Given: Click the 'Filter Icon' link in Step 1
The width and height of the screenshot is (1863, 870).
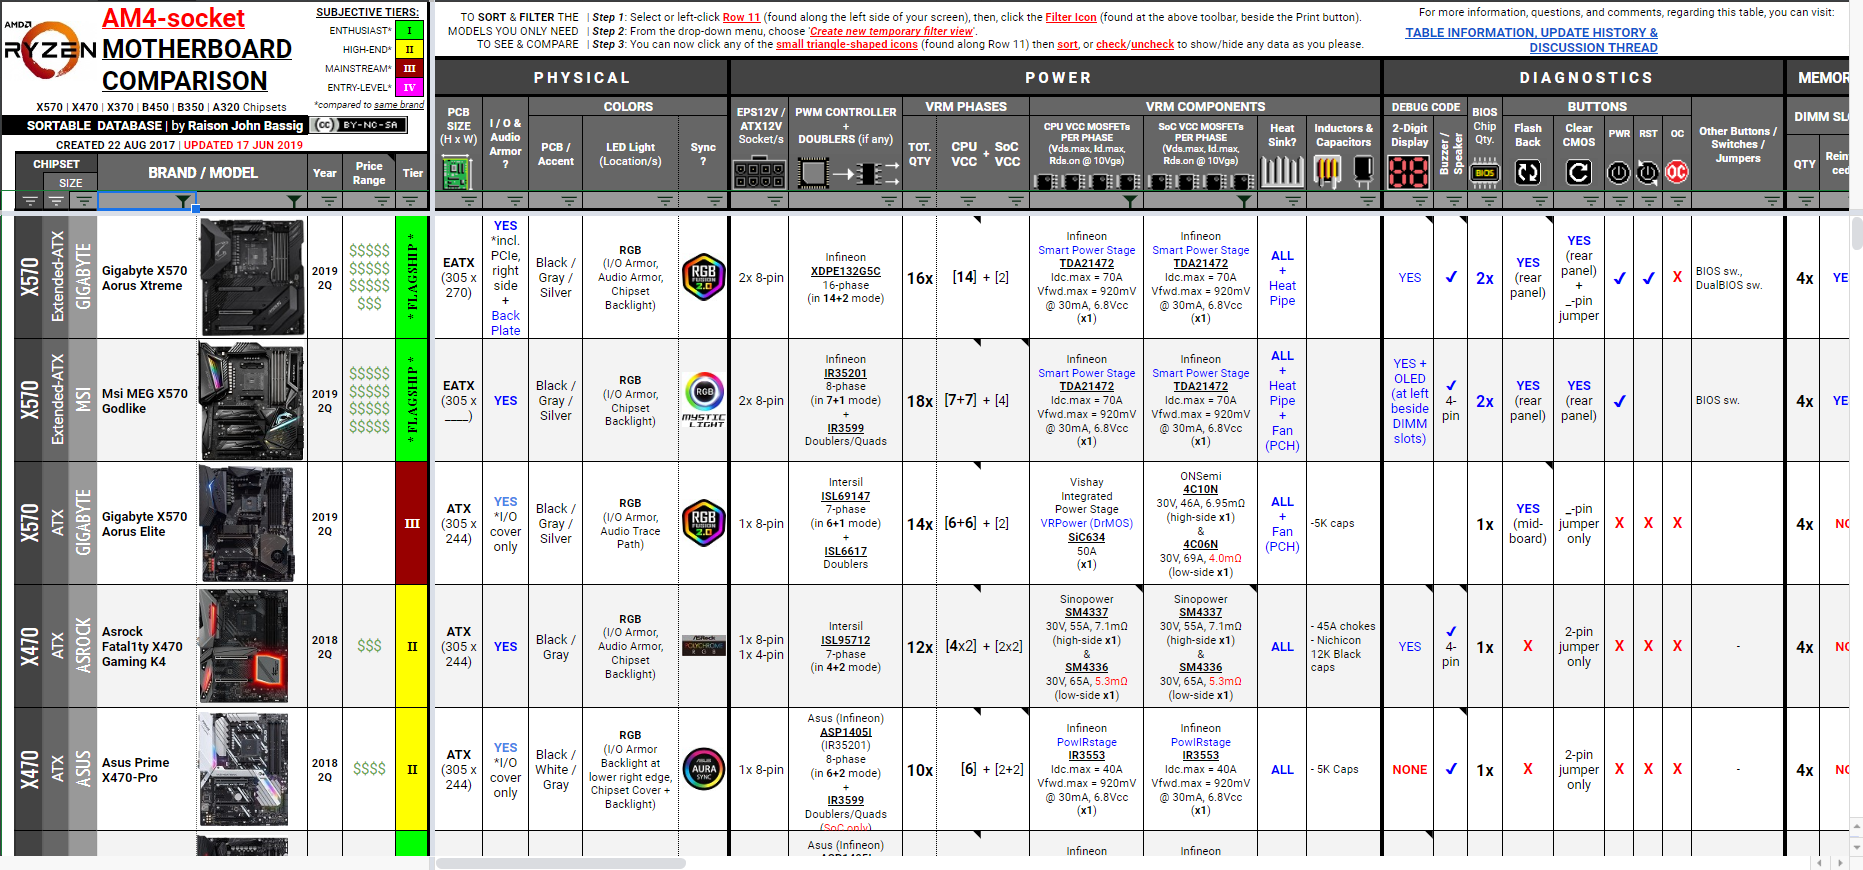Looking at the screenshot, I should 1070,17.
